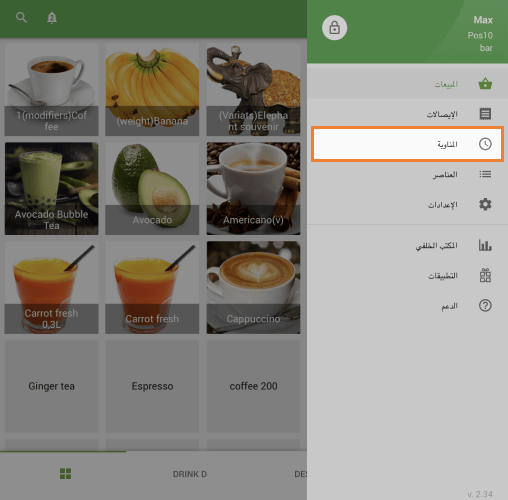Tap the Espresso item button
The height and width of the screenshot is (500, 508).
[x=152, y=386]
